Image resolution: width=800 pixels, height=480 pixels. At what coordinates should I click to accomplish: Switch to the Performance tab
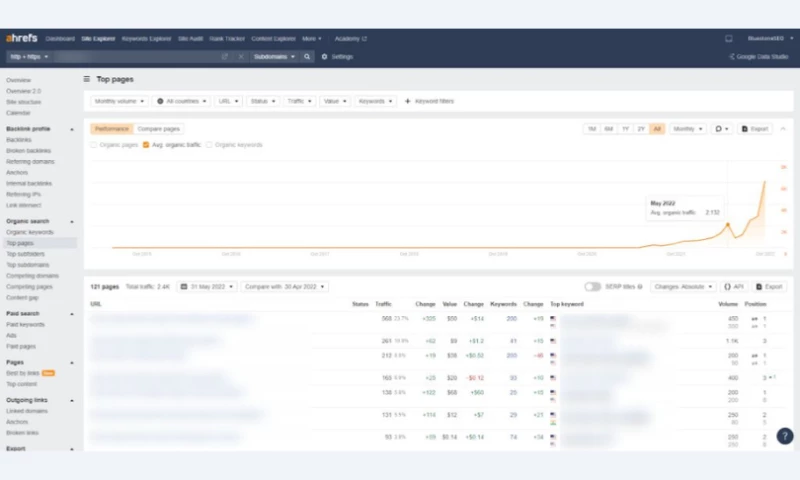click(x=112, y=129)
